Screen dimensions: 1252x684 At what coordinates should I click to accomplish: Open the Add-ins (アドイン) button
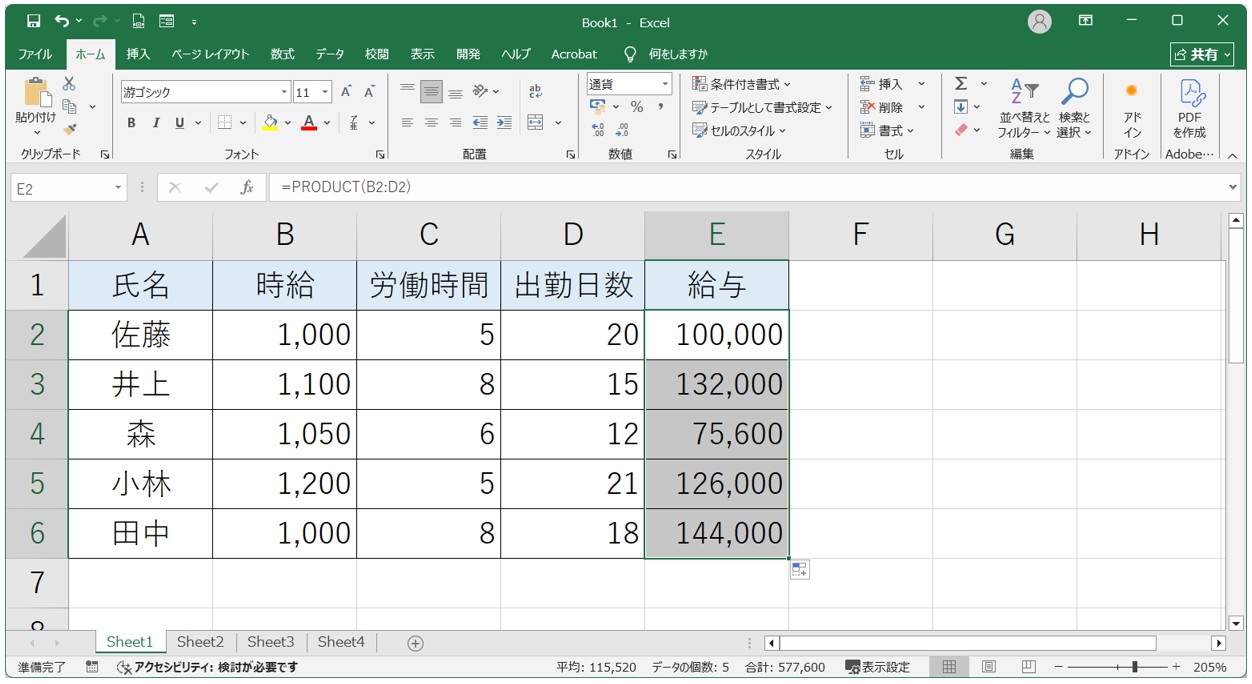point(1132,110)
